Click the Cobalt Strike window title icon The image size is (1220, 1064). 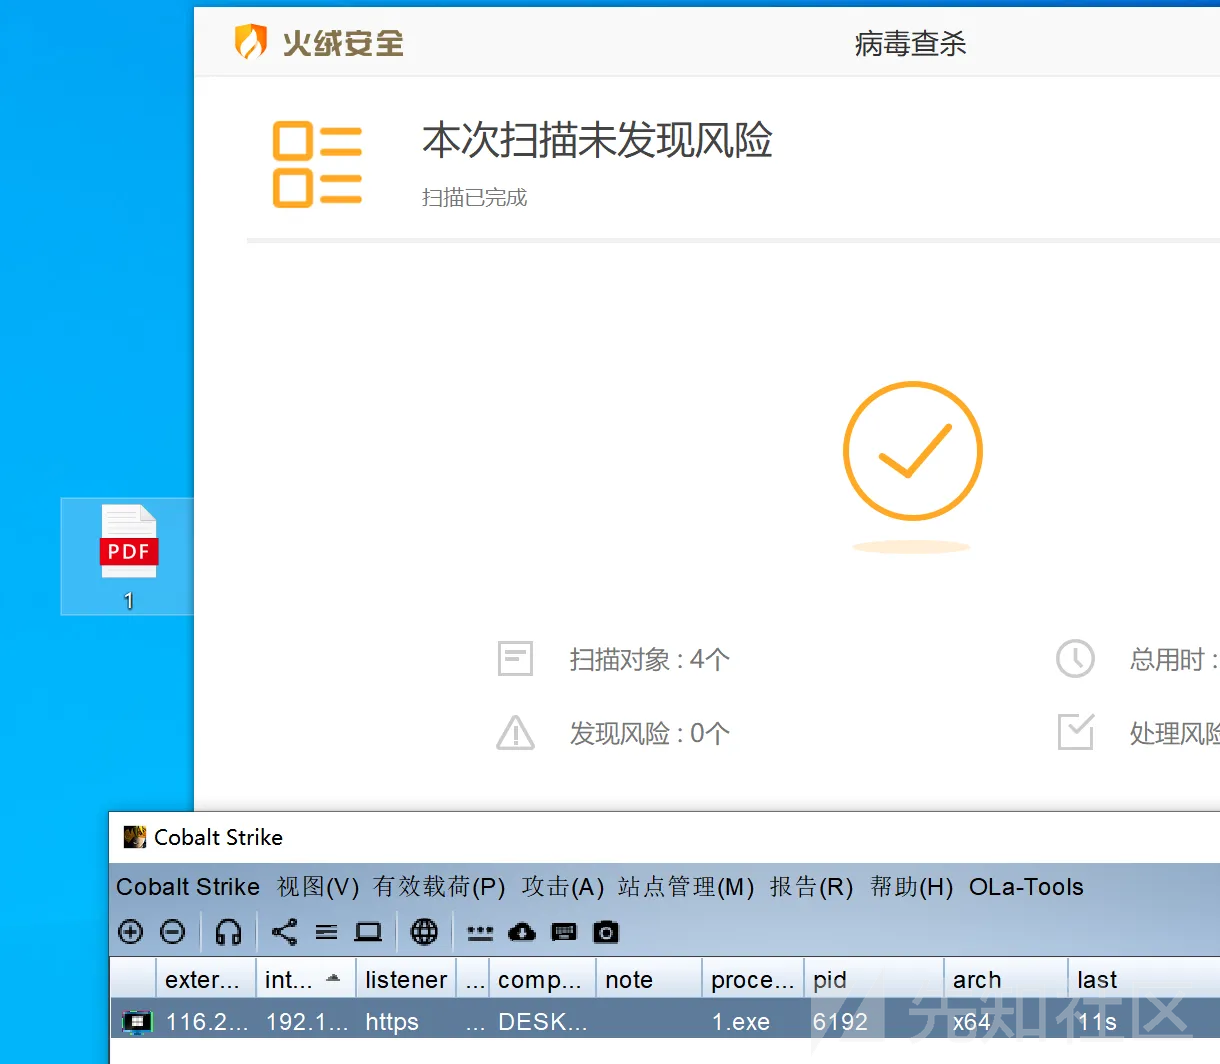[x=135, y=837]
